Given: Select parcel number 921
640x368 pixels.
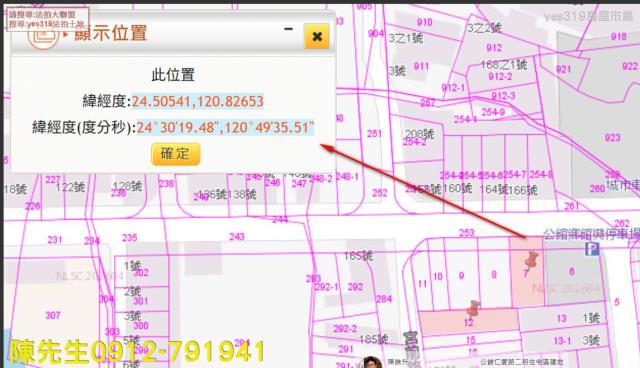Looking at the screenshot, I should (563, 69).
